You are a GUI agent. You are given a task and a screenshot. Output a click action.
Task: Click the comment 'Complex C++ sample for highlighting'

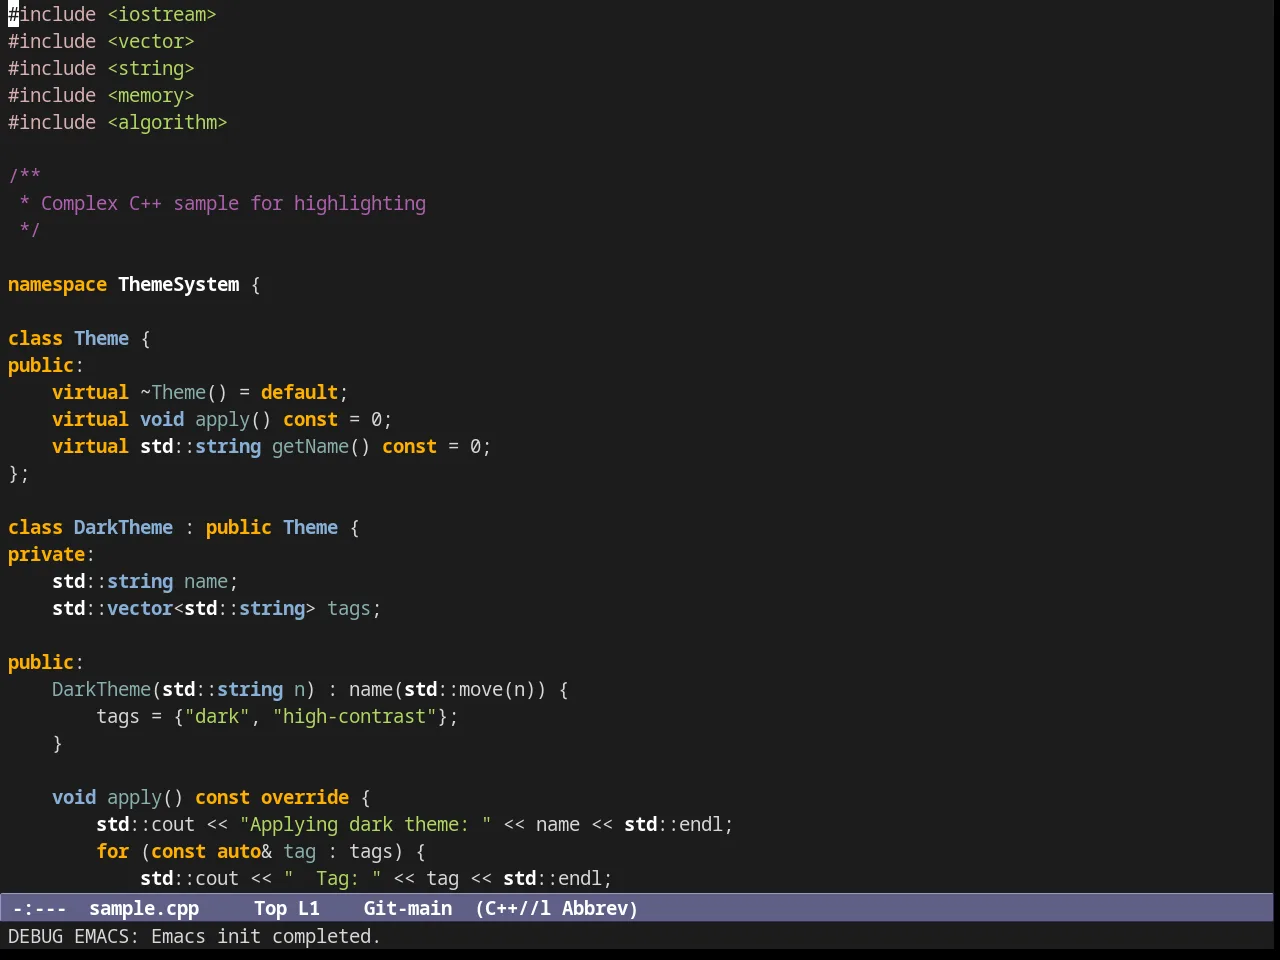point(233,203)
